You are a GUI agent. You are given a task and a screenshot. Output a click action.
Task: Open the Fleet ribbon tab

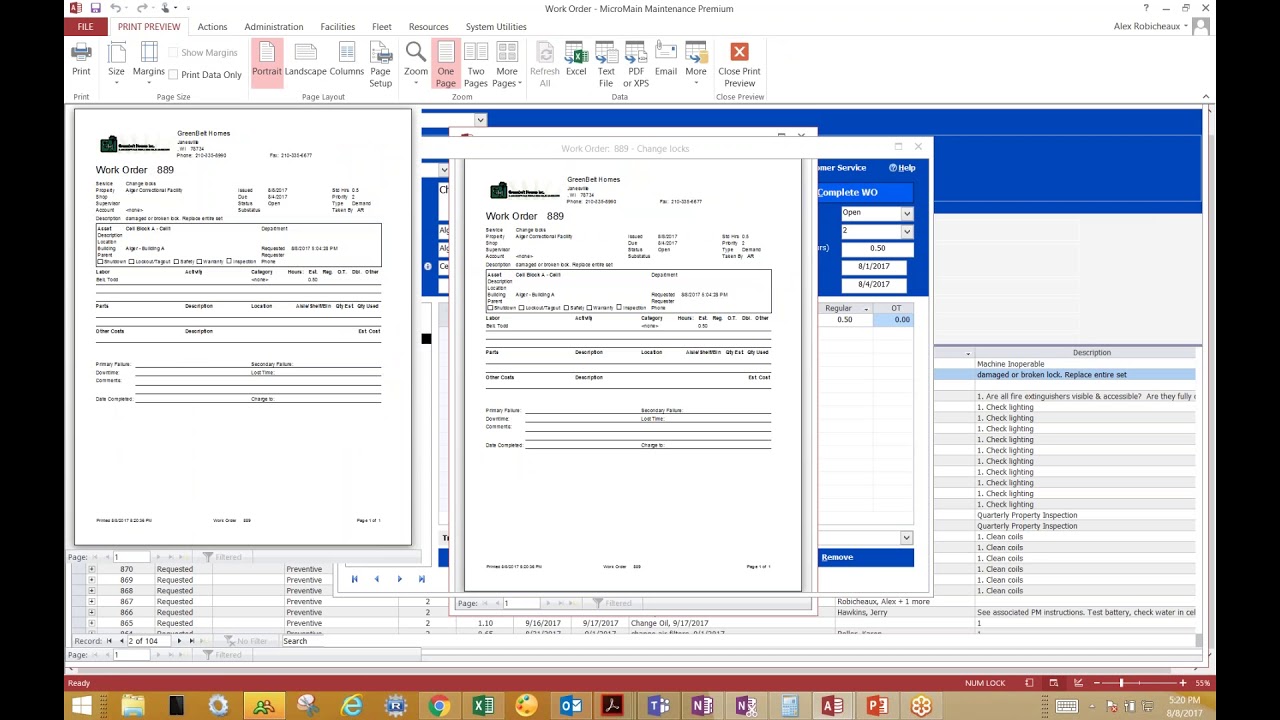pyautogui.click(x=382, y=27)
